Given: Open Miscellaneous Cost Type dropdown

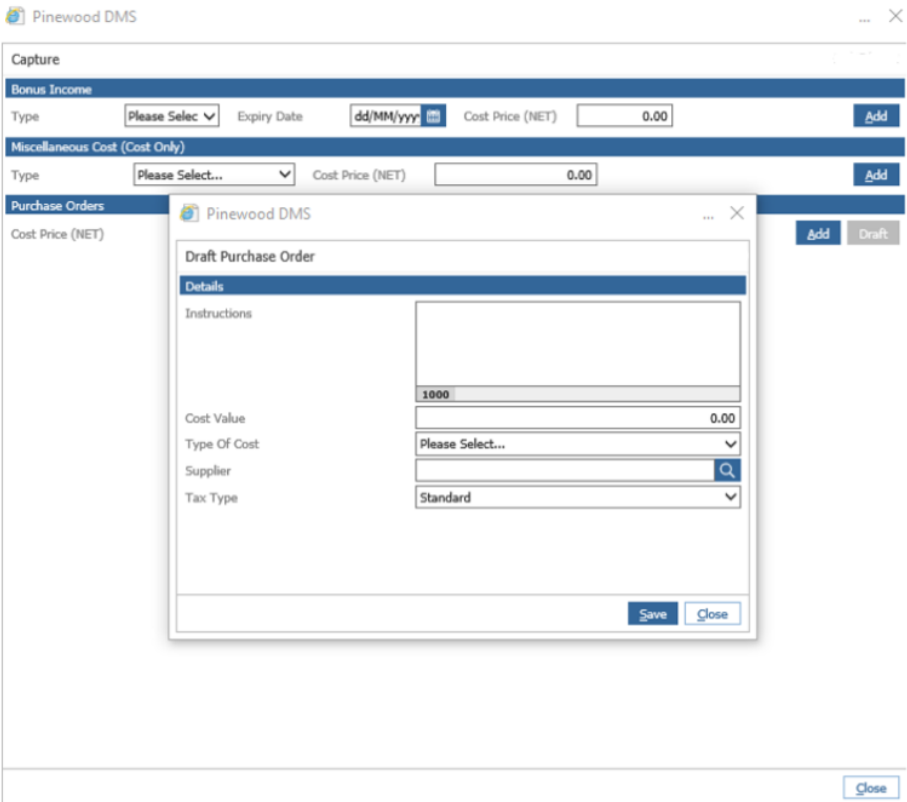Looking at the screenshot, I should (x=214, y=175).
